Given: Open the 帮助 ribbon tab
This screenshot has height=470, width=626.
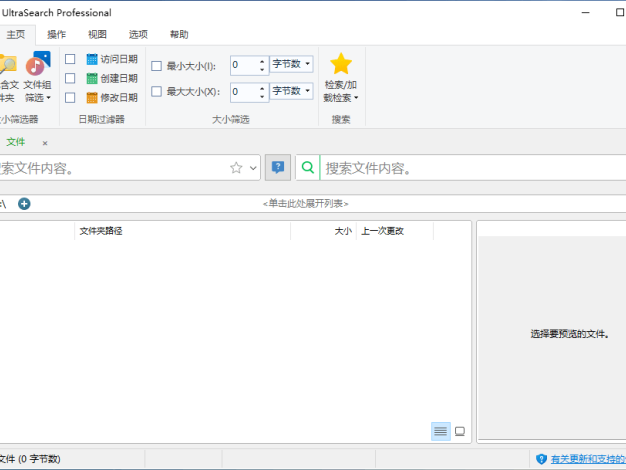Looking at the screenshot, I should tap(179, 35).
